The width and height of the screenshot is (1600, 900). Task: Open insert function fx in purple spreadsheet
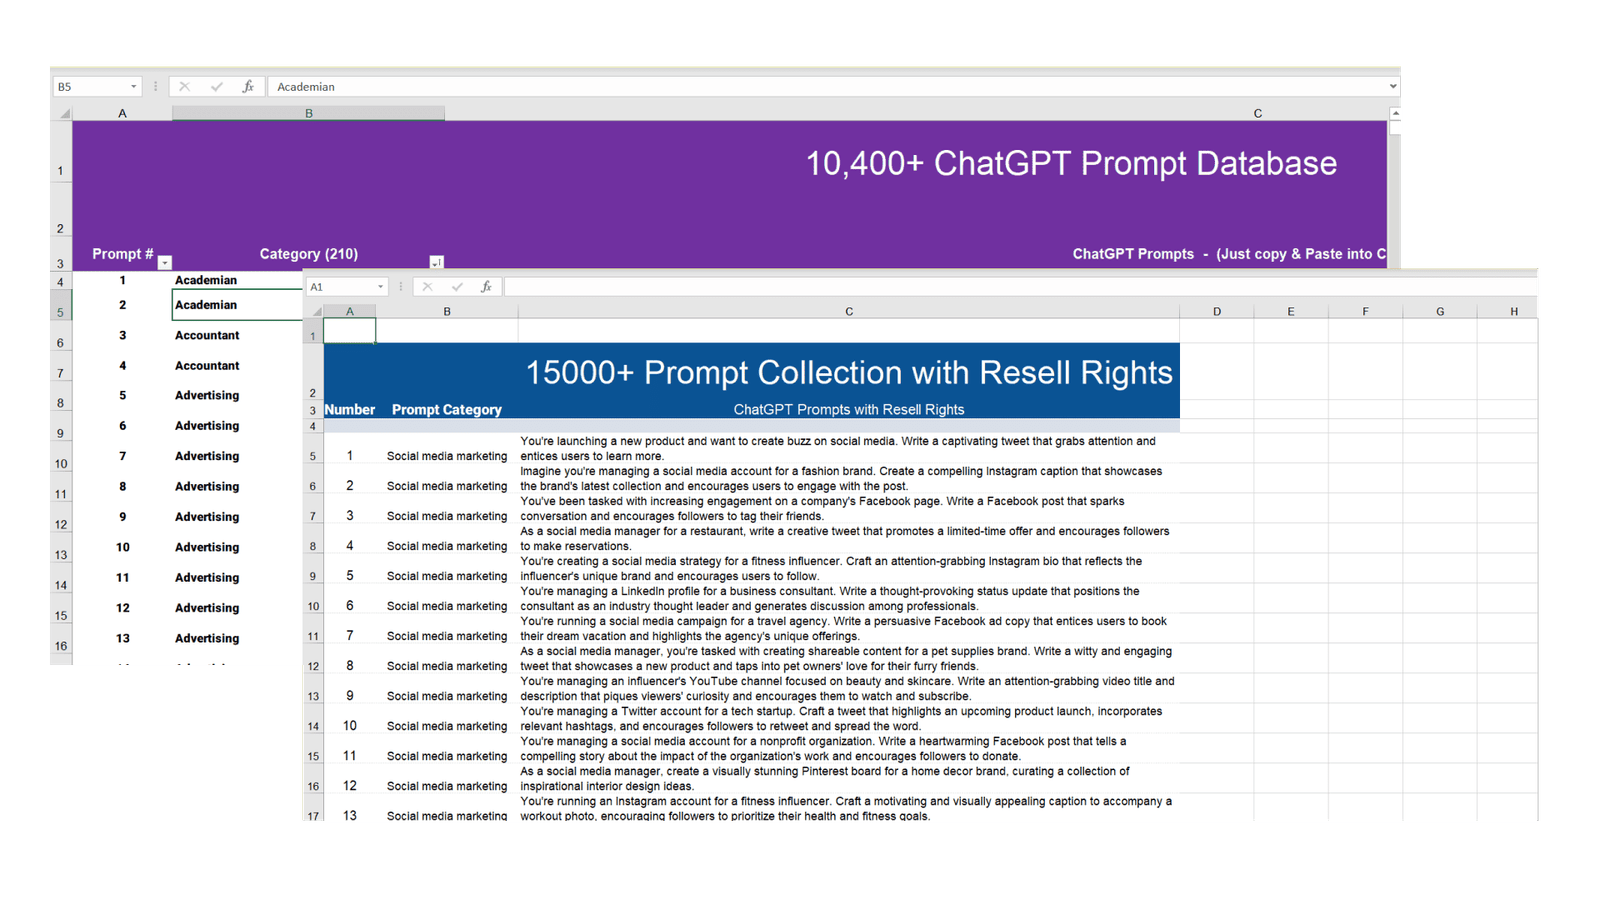pyautogui.click(x=248, y=87)
